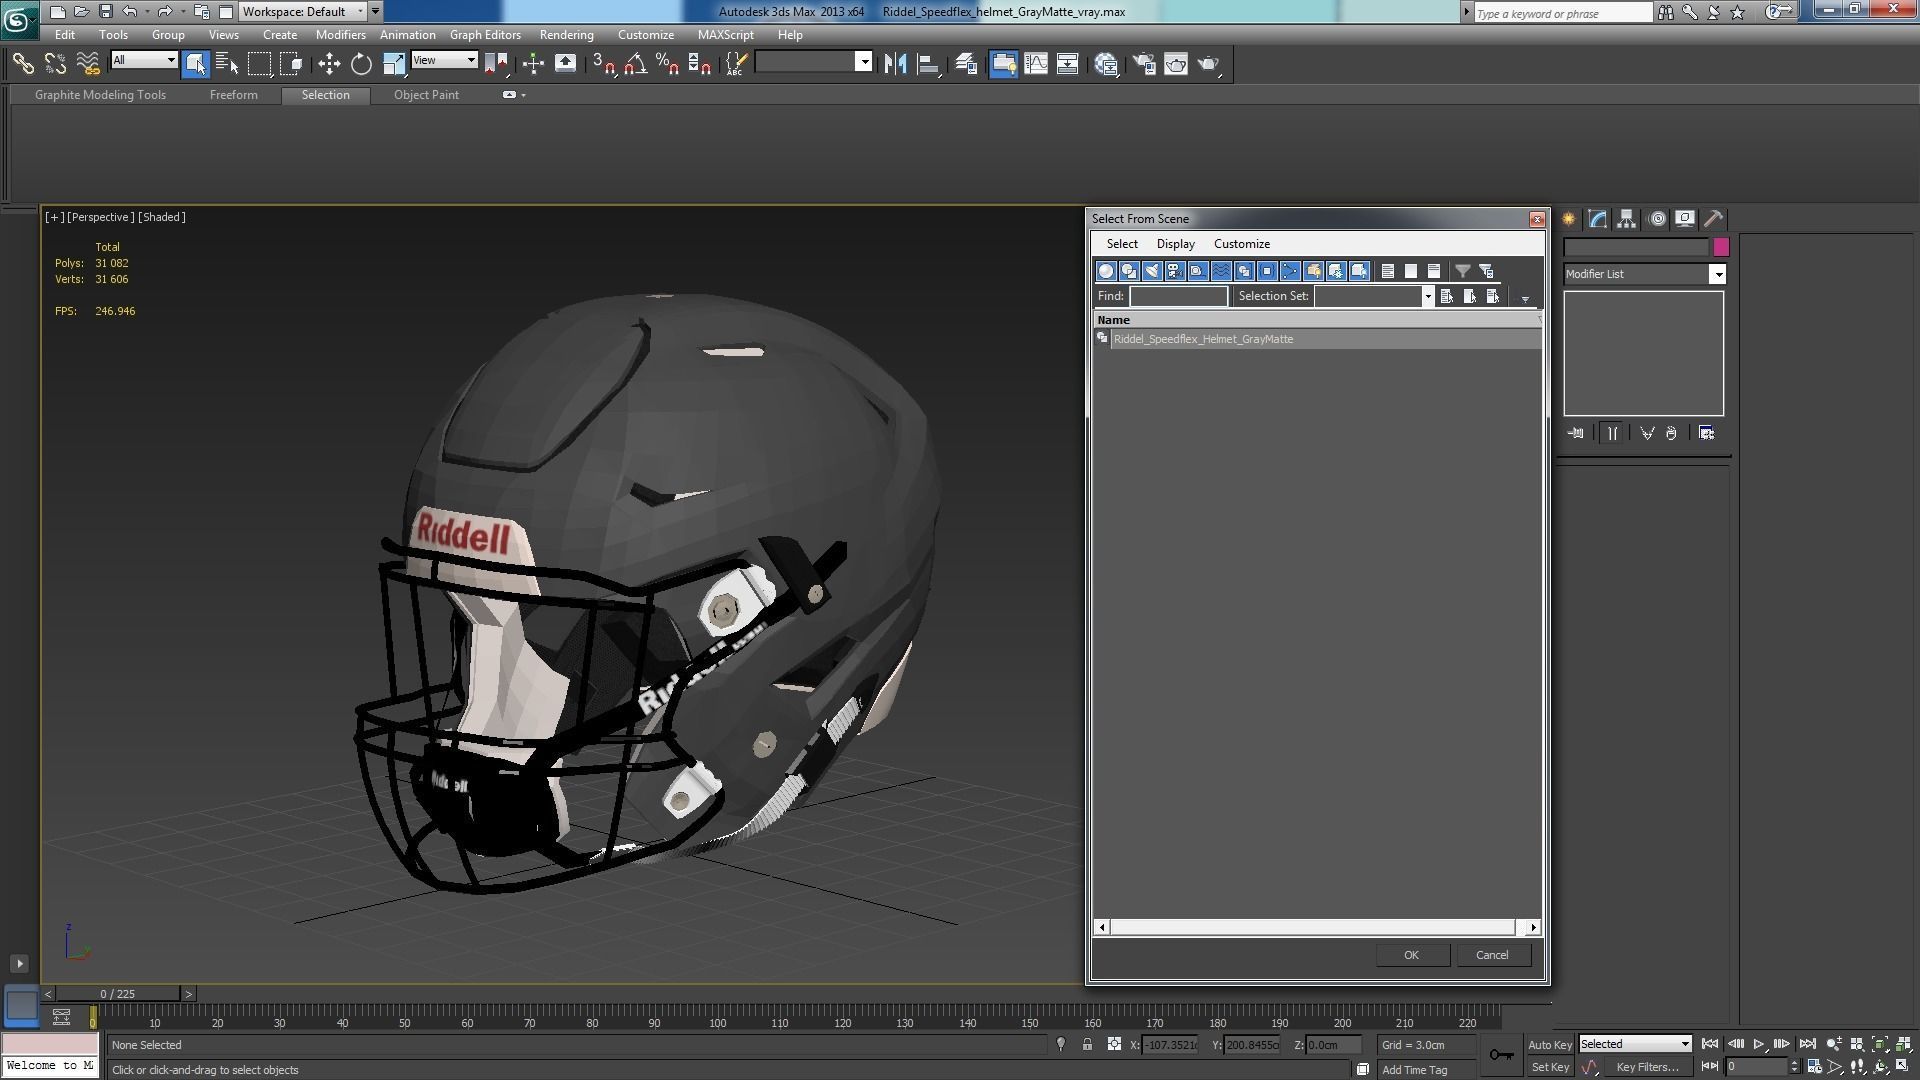Click the funnel filter icon in Select From Scene

click(1462, 271)
